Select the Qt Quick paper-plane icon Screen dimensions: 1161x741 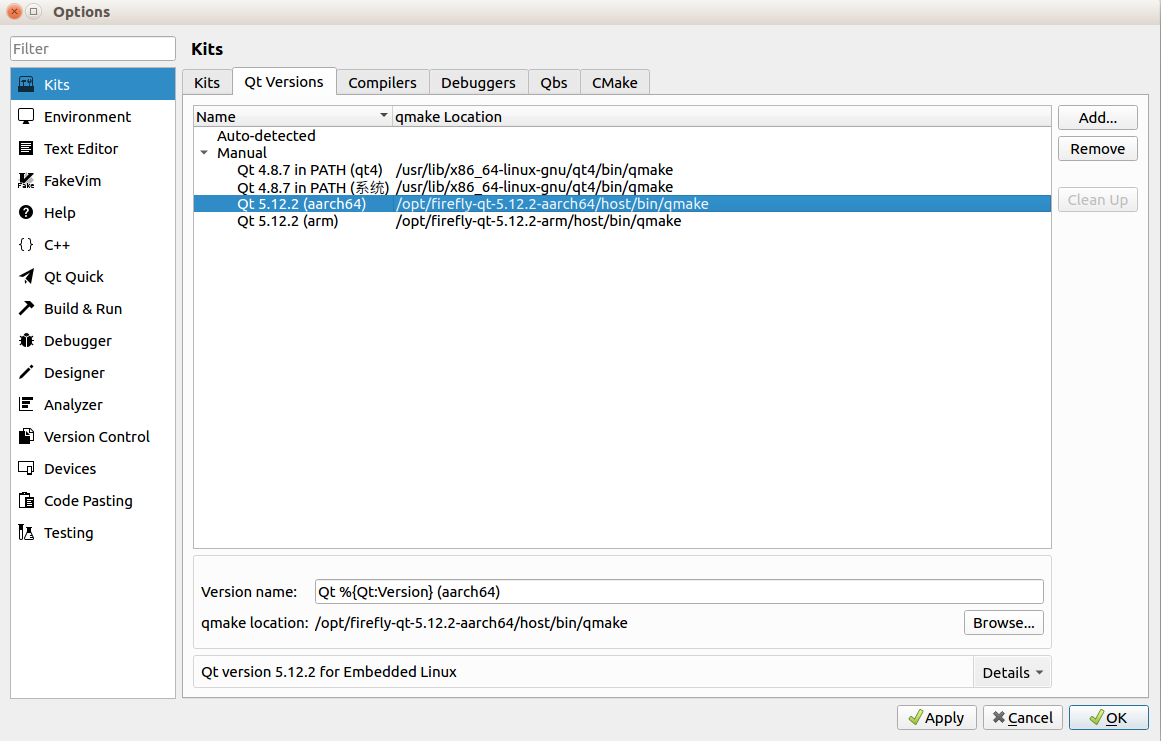click(26, 277)
